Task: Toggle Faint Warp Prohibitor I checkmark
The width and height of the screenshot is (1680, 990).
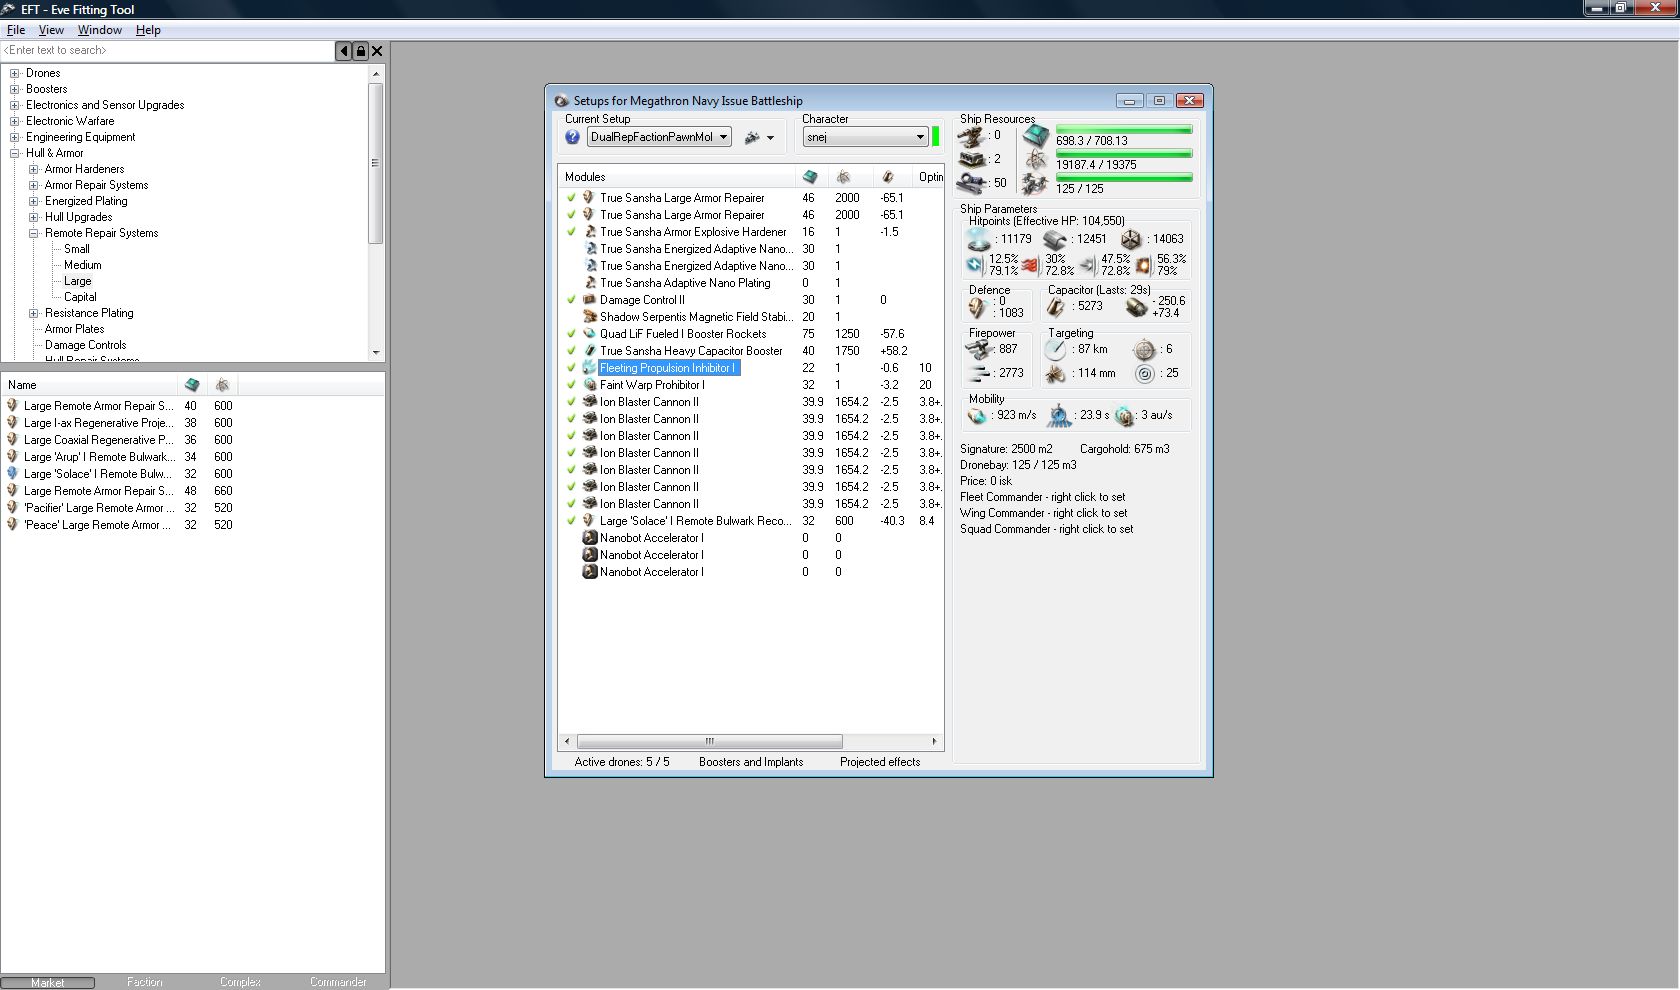Action: click(x=571, y=385)
